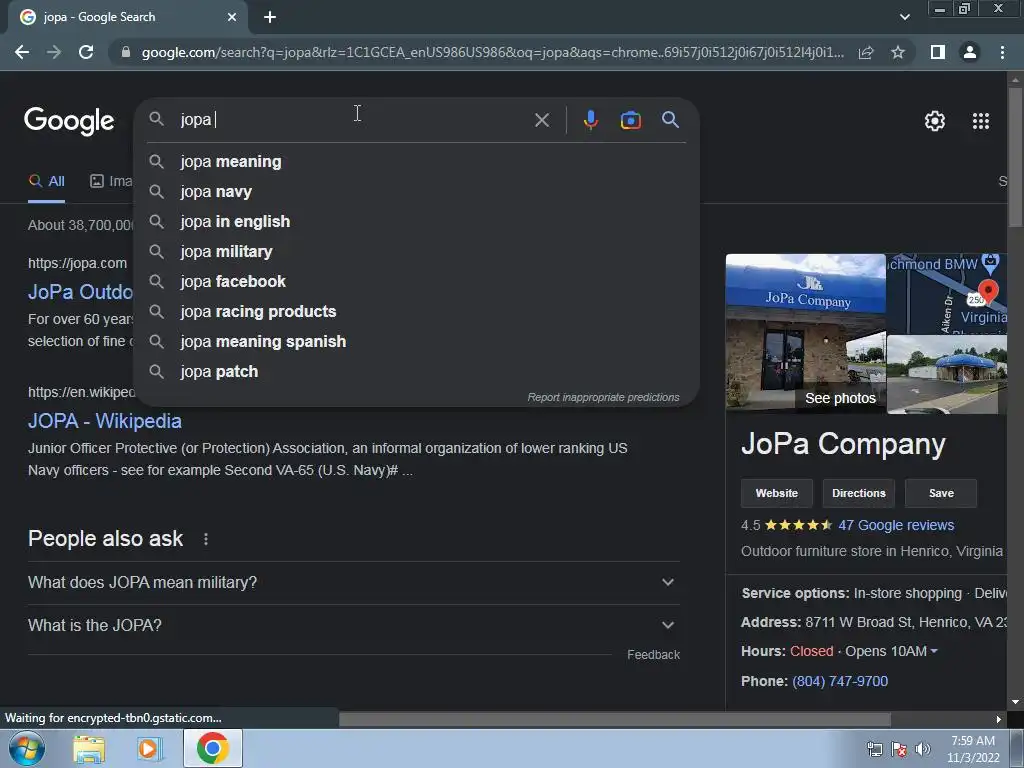Pick the 'jopa meaning spanish' suggestion
Screen dimensions: 1024x768
tap(417, 342)
